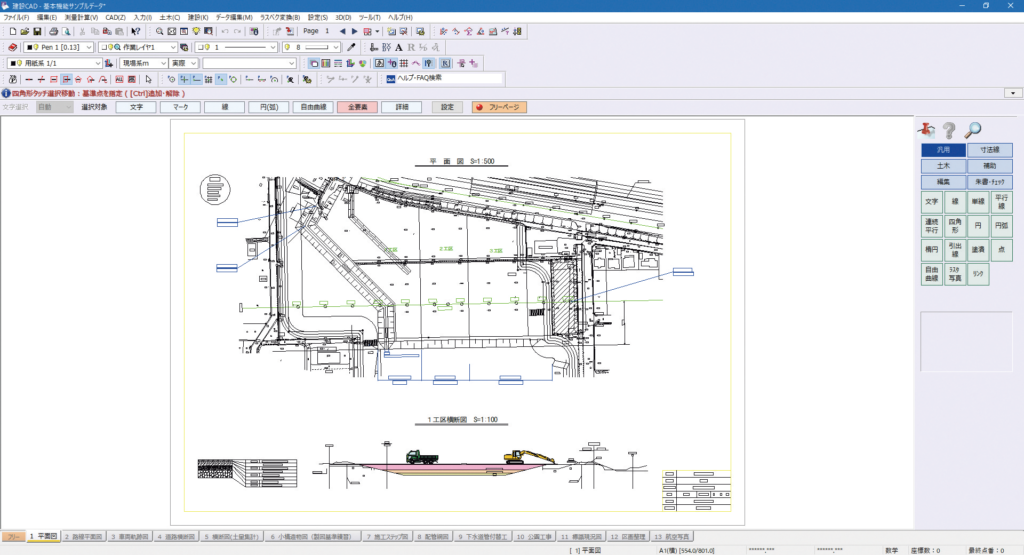Click the 塗潰 fill button

pyautogui.click(x=978, y=249)
